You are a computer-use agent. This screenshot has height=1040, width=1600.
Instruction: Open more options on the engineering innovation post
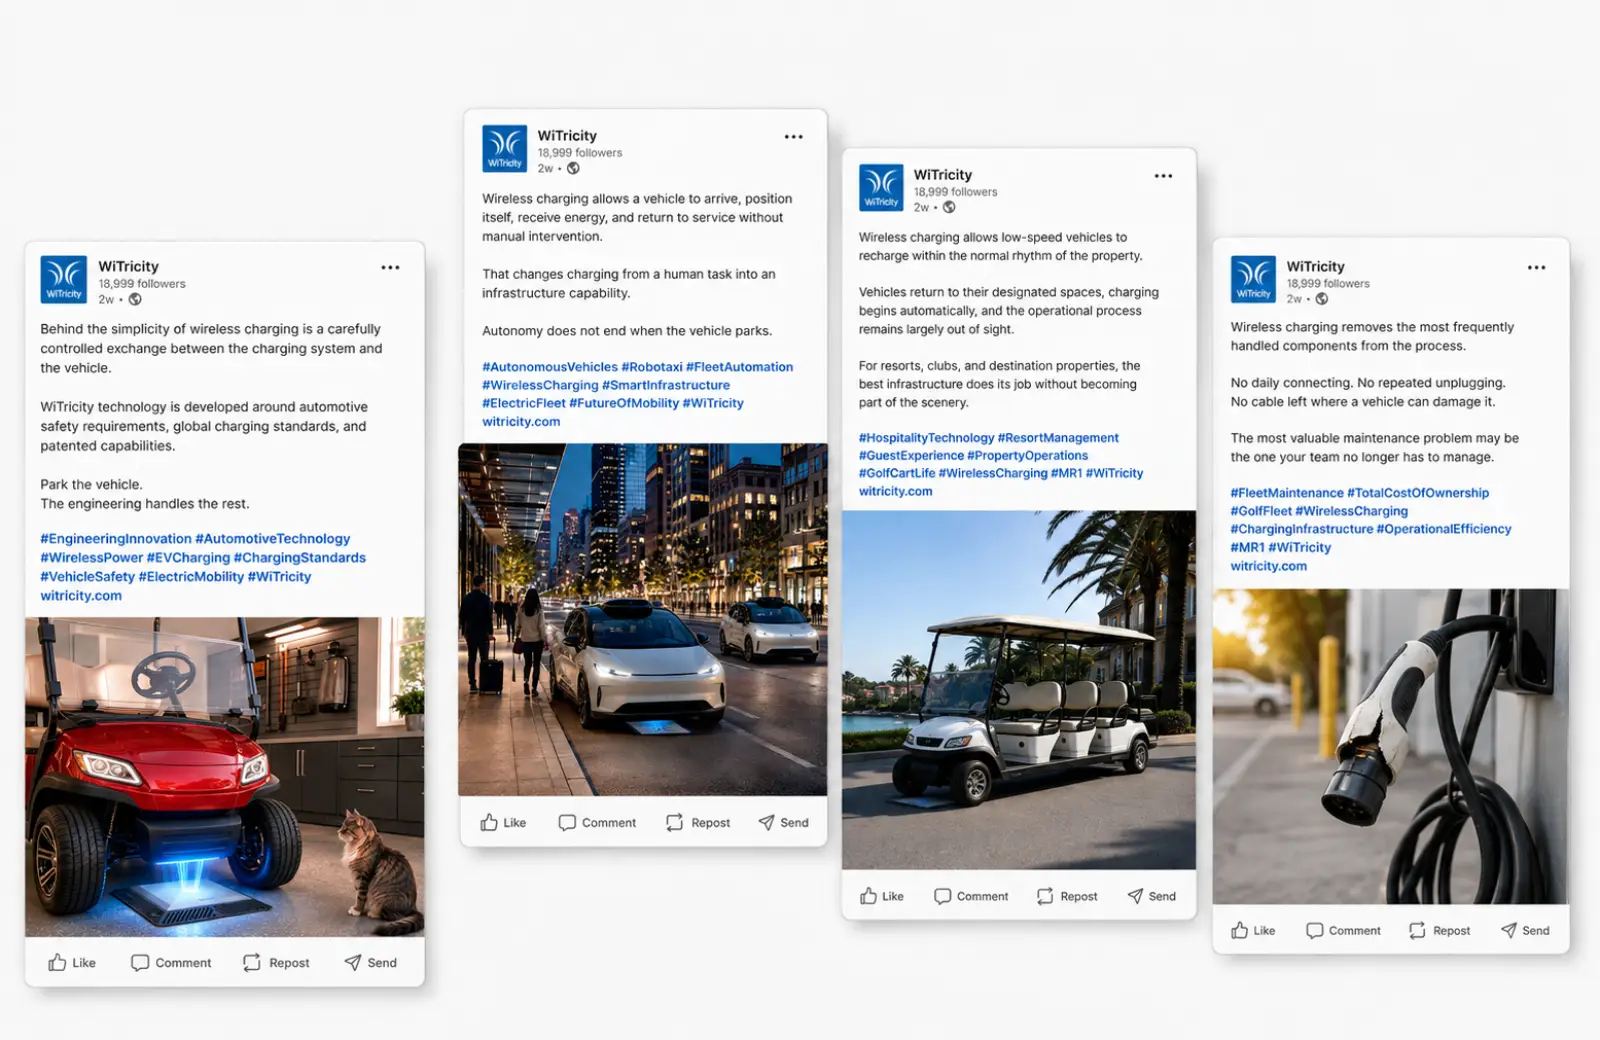390,267
